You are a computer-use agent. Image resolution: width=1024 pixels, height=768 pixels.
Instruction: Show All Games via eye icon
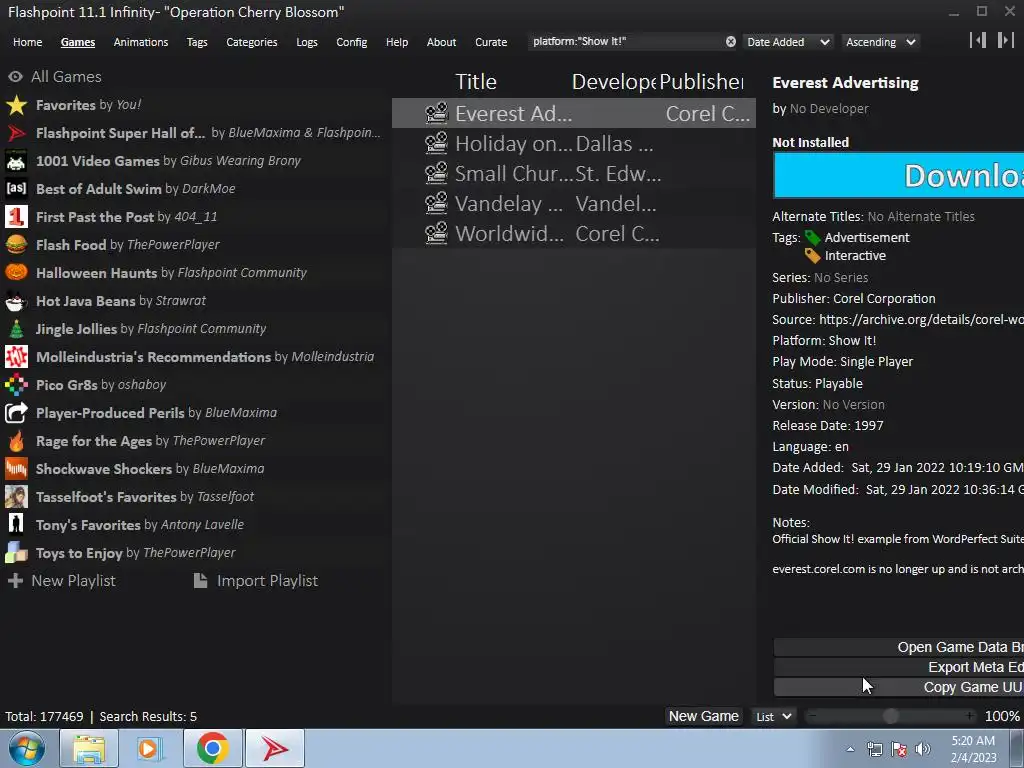tap(16, 77)
